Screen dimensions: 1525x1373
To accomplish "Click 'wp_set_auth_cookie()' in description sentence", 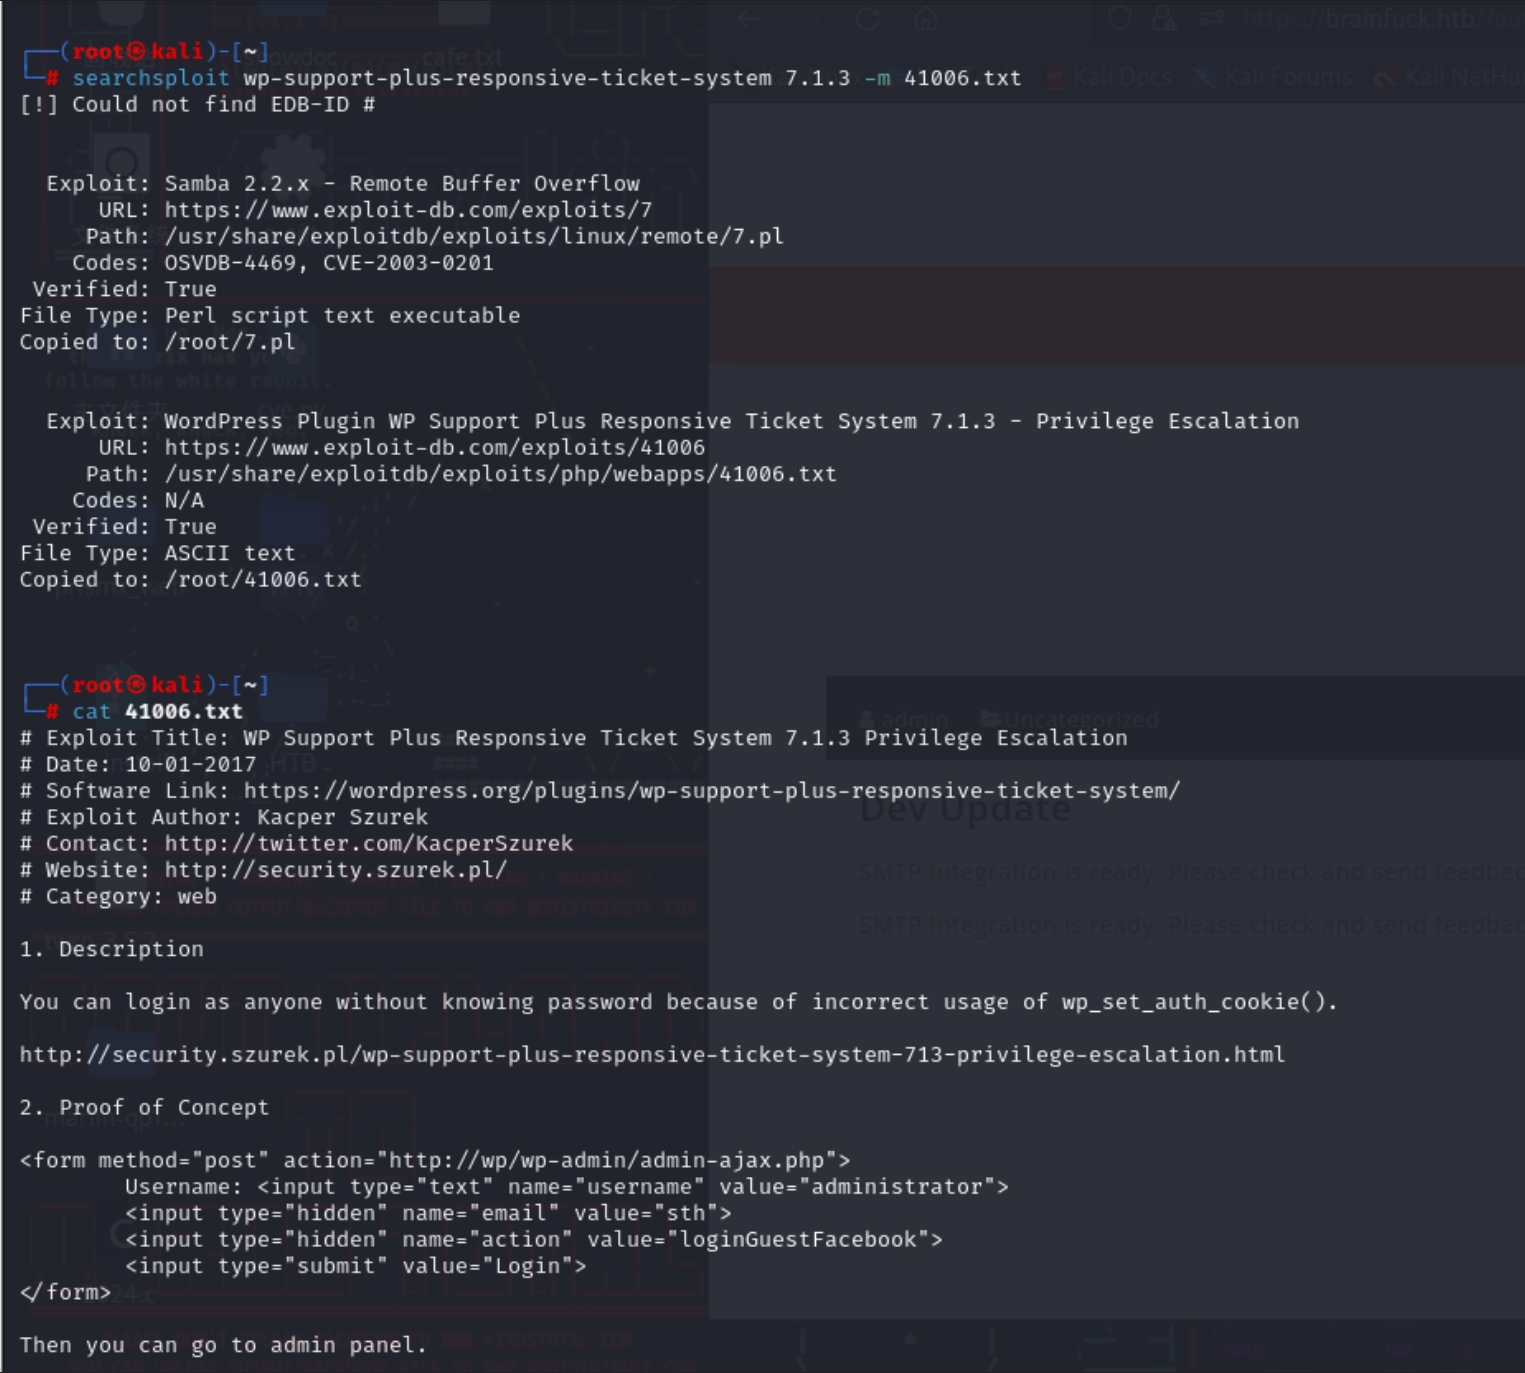I will pyautogui.click(x=1193, y=1002).
